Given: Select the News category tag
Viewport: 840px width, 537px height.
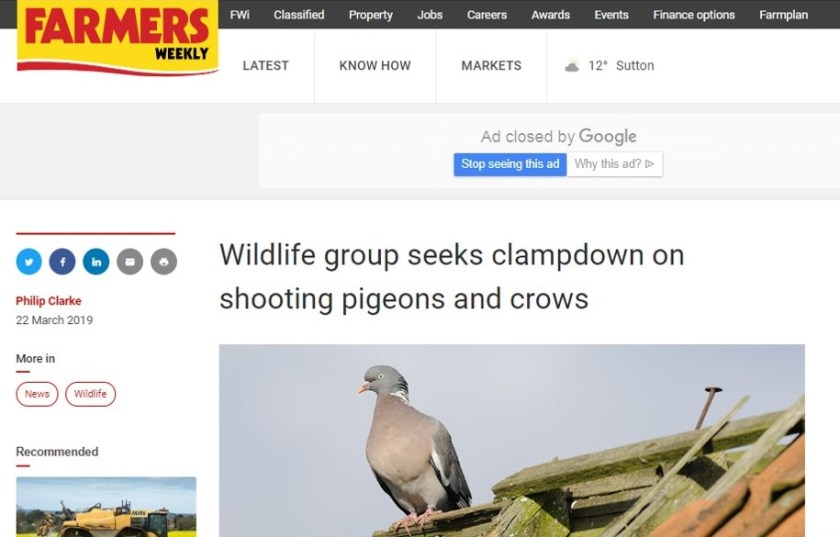Looking at the screenshot, I should 37,394.
